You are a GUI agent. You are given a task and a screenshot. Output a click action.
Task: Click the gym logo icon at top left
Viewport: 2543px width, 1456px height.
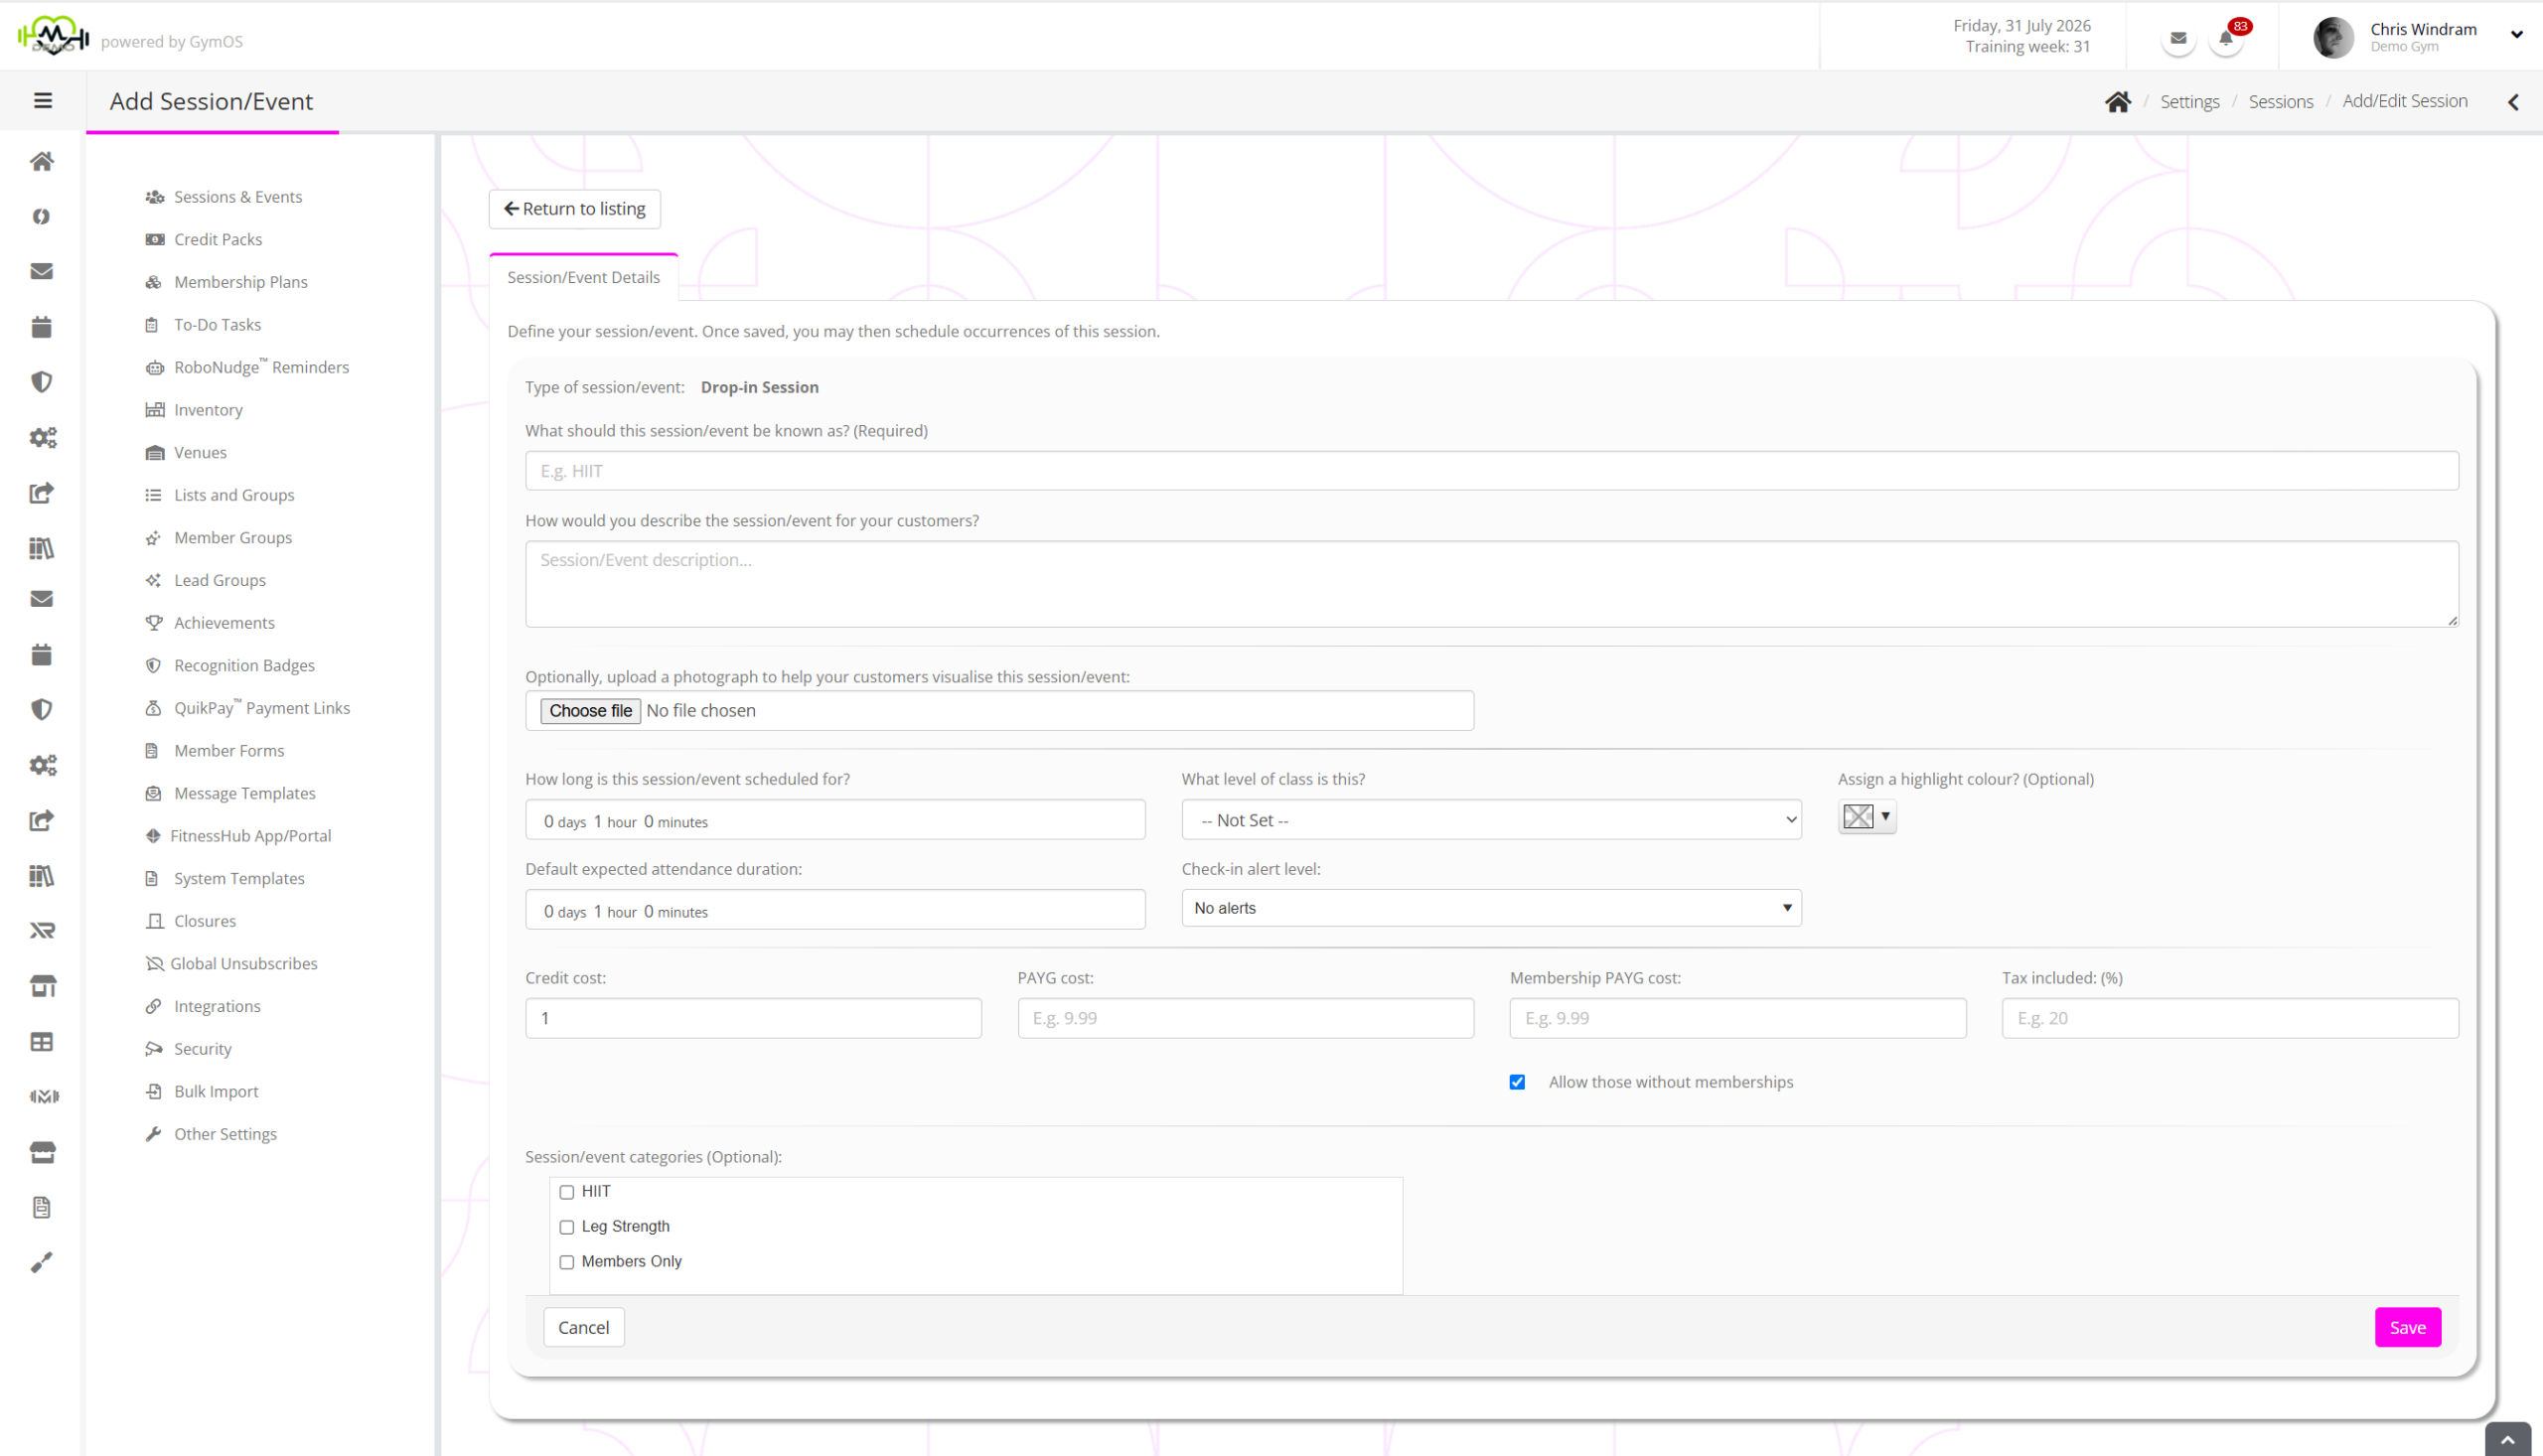53,36
